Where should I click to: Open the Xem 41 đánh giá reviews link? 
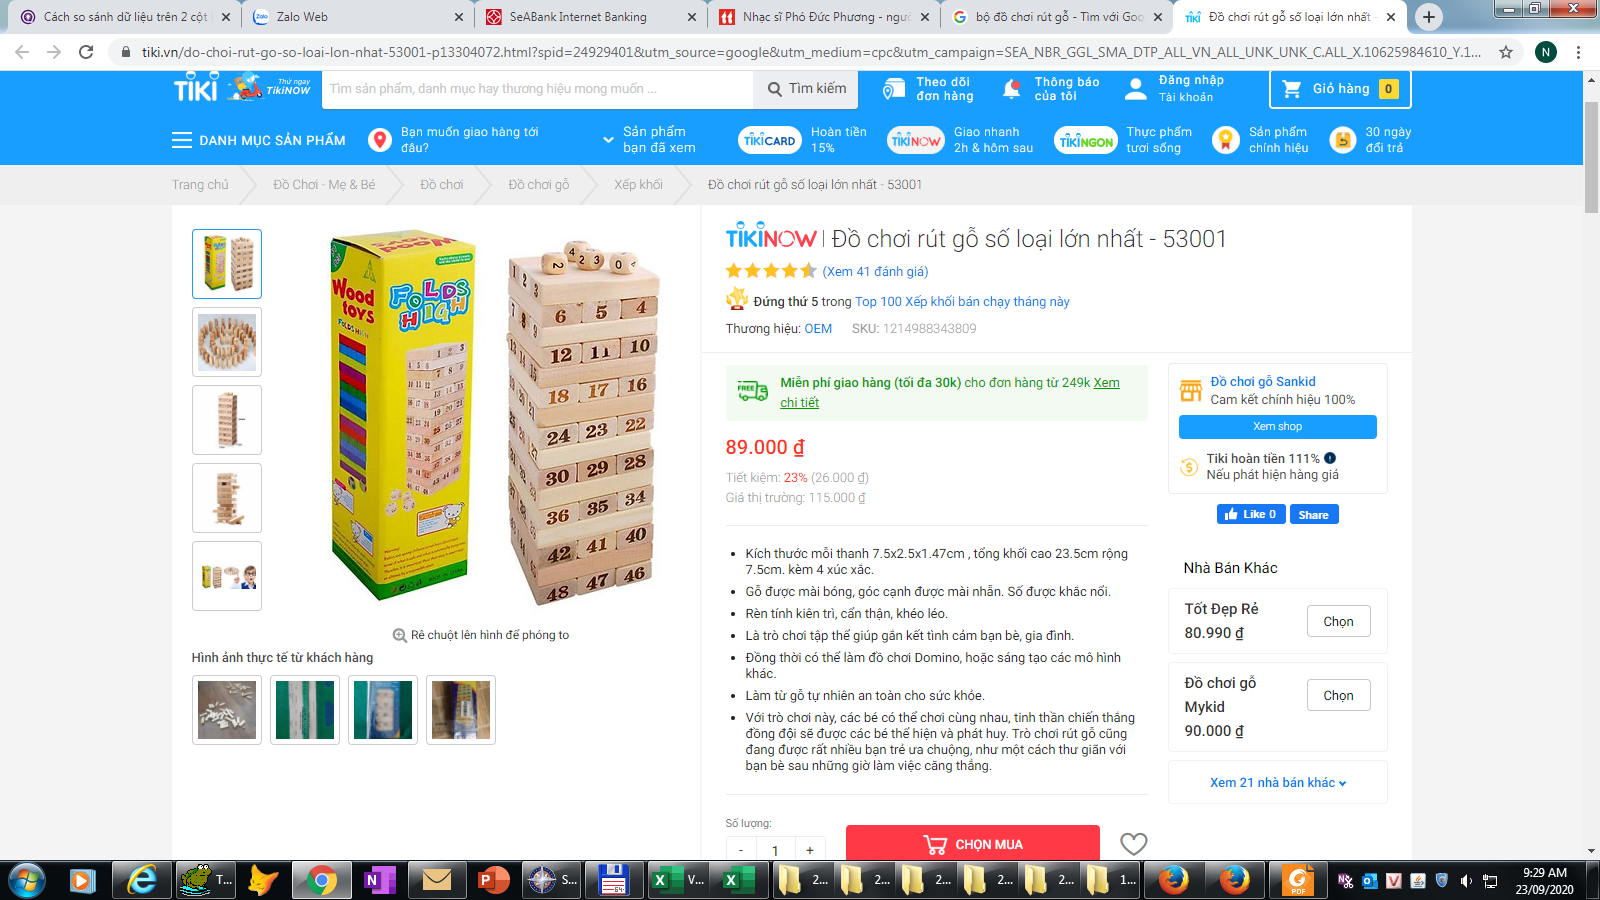point(875,271)
